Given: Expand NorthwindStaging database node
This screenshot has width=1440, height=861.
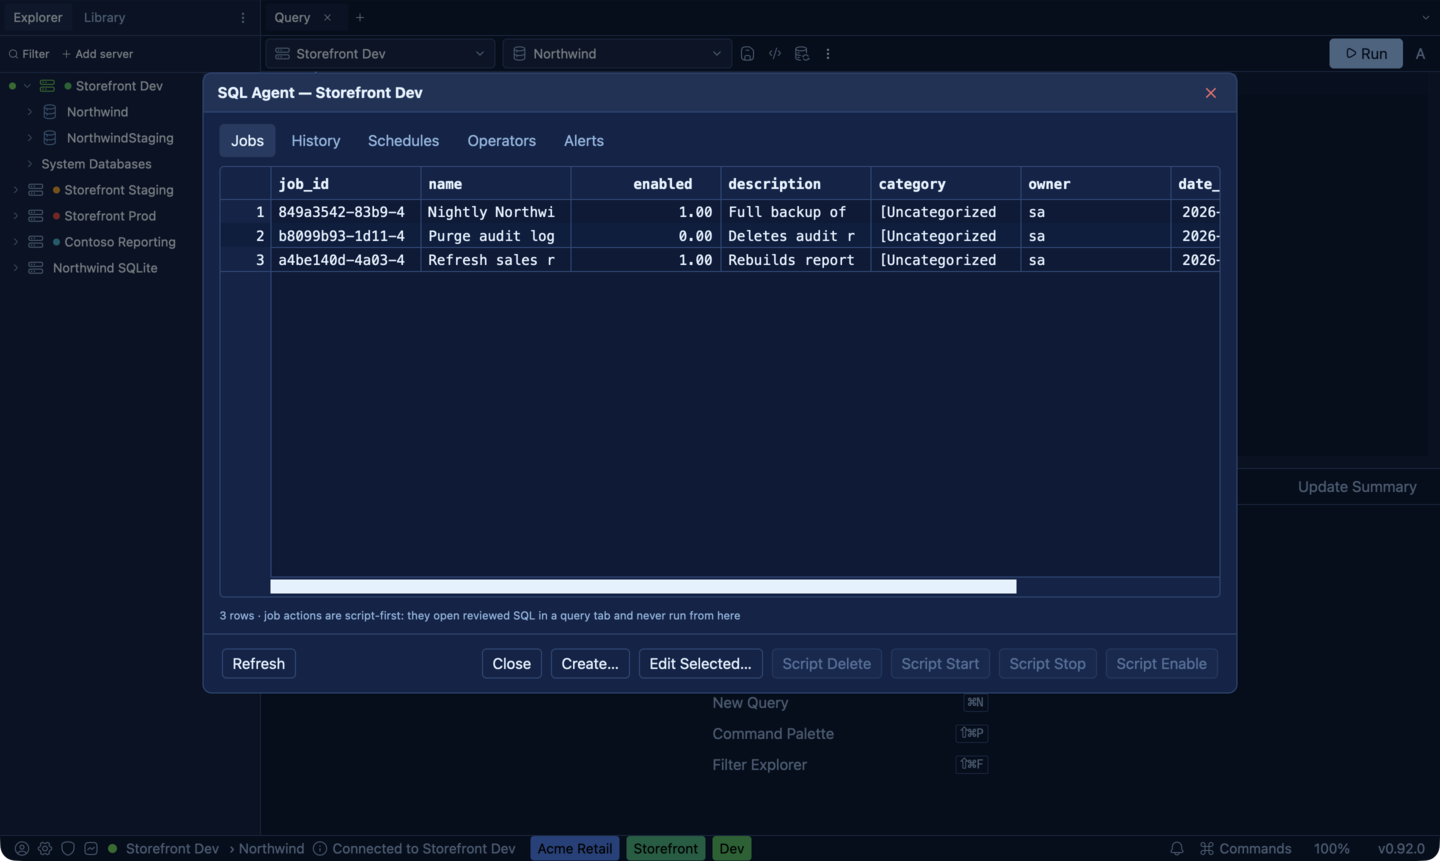Looking at the screenshot, I should pos(29,138).
